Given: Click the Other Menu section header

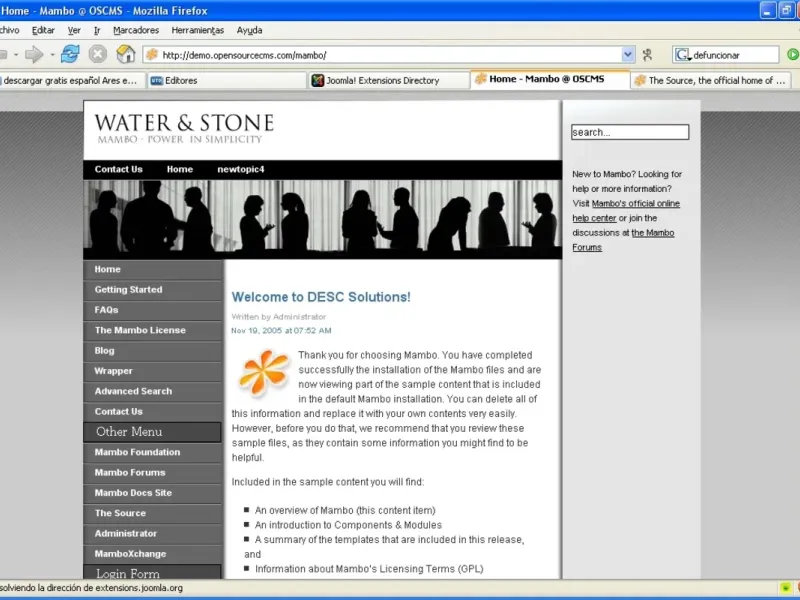Looking at the screenshot, I should coord(153,432).
